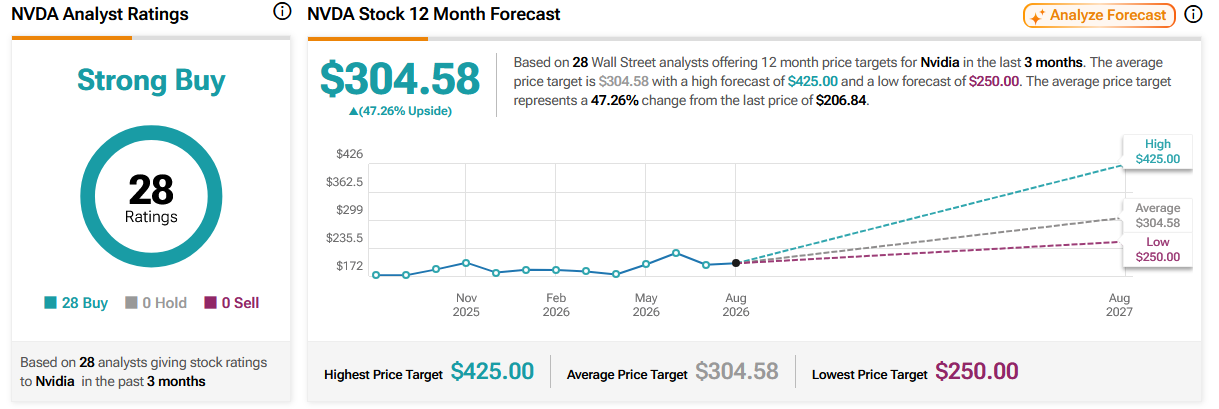Click the maroon 0 Sell legend swatch

(x=210, y=303)
